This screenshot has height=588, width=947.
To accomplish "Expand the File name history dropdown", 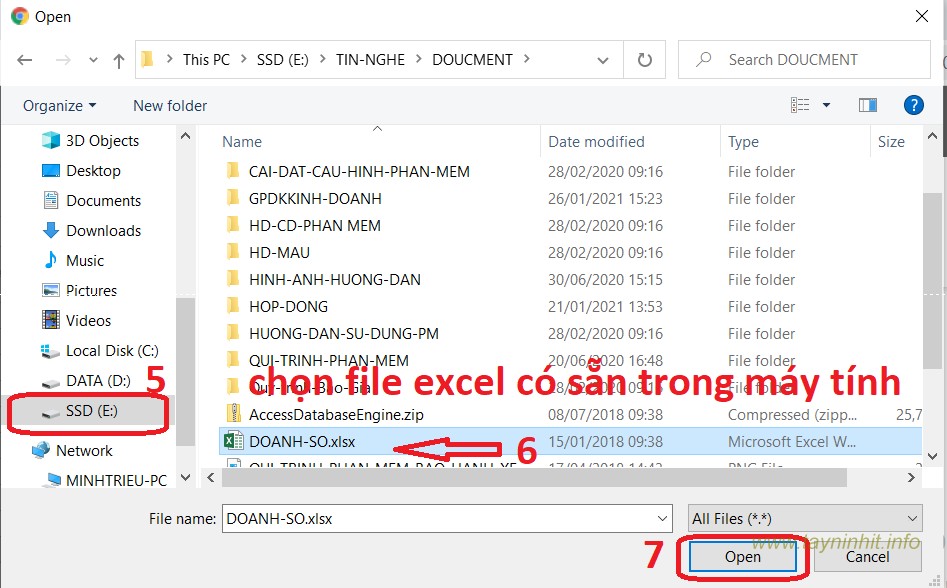I will tap(662, 518).
